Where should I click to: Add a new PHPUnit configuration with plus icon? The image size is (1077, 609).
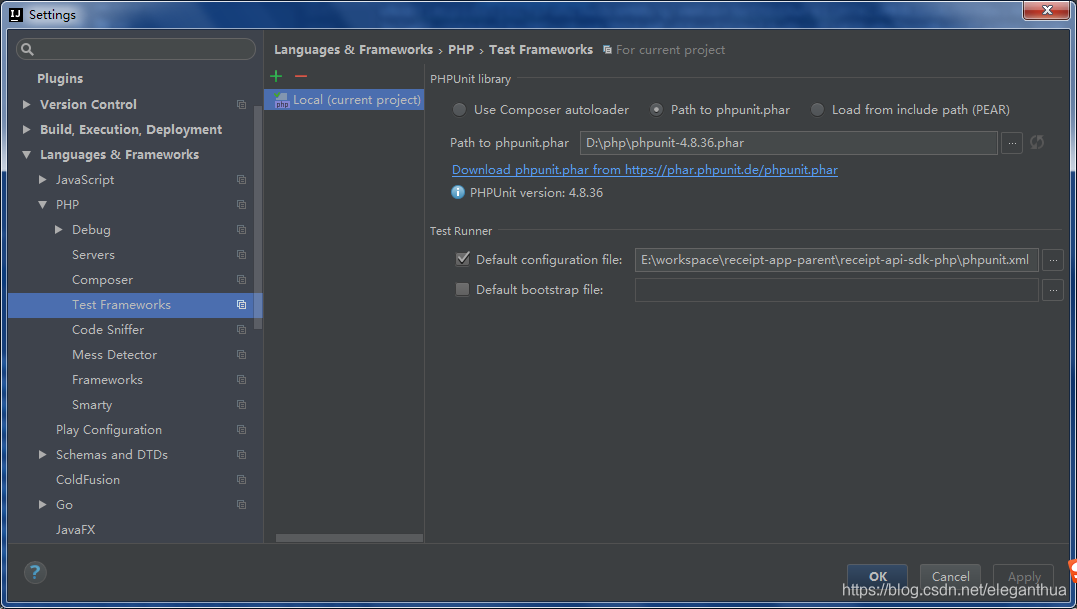point(275,75)
